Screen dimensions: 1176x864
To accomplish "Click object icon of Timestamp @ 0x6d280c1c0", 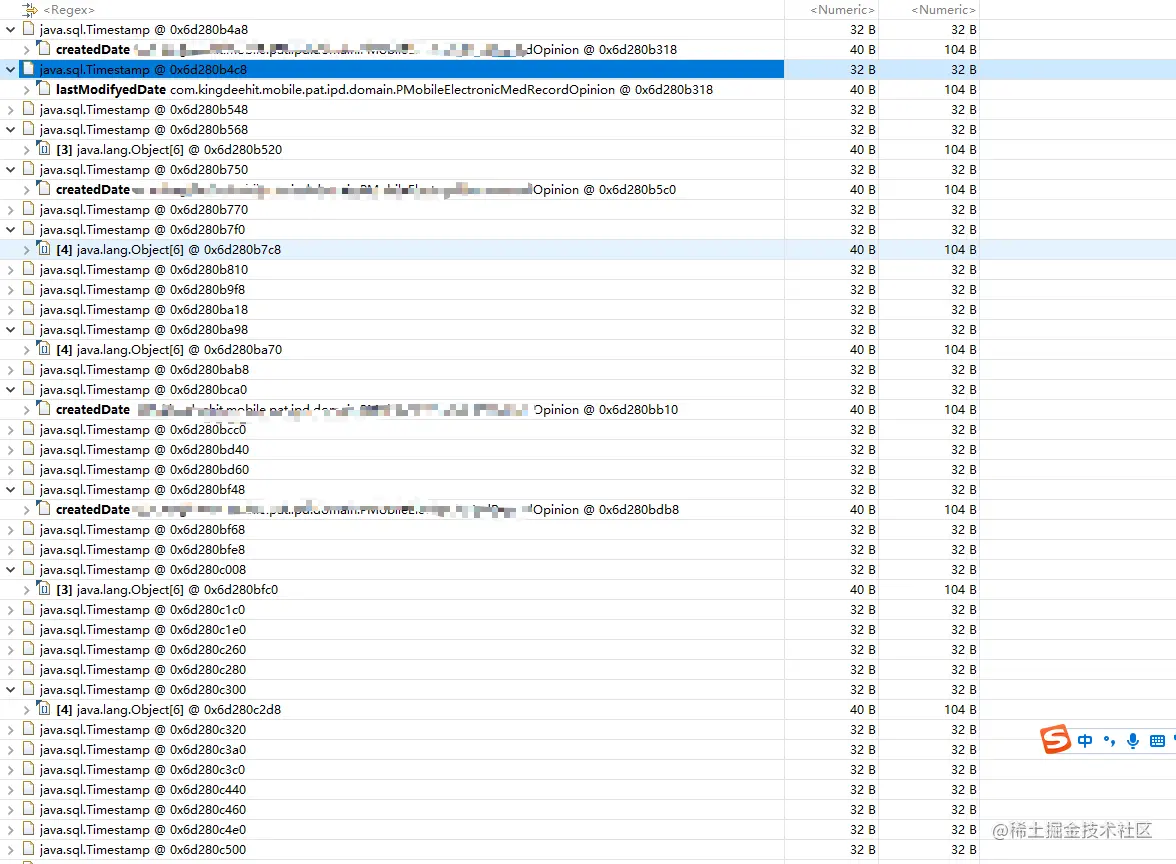I will (28, 609).
